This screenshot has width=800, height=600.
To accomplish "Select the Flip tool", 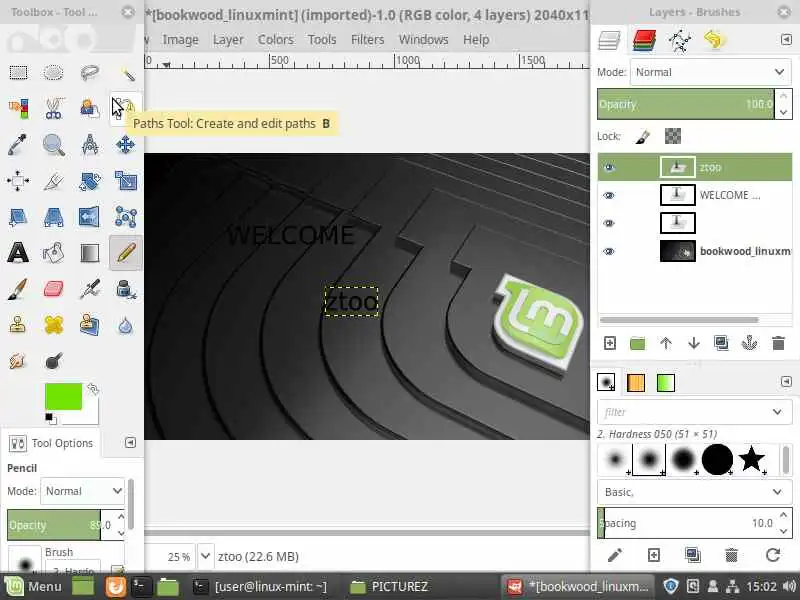I will [x=90, y=217].
